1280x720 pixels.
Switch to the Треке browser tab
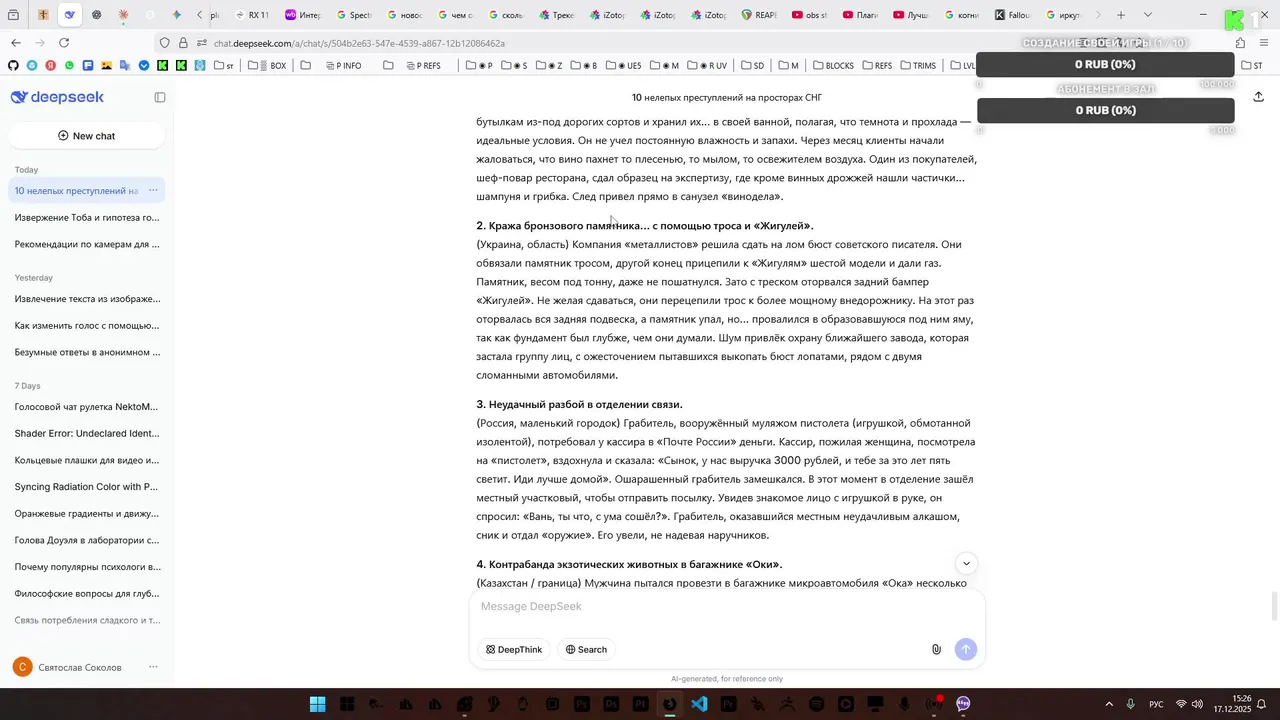tap(556, 15)
